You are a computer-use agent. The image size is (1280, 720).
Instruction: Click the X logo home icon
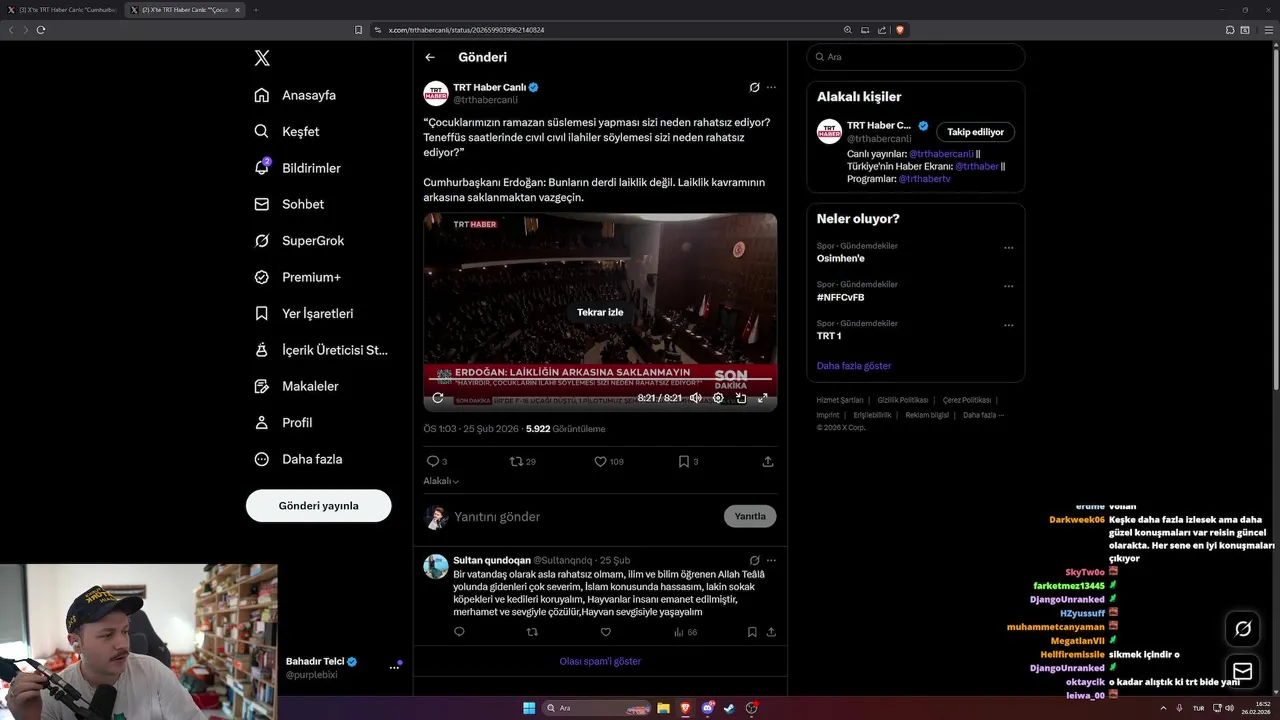pyautogui.click(x=262, y=58)
